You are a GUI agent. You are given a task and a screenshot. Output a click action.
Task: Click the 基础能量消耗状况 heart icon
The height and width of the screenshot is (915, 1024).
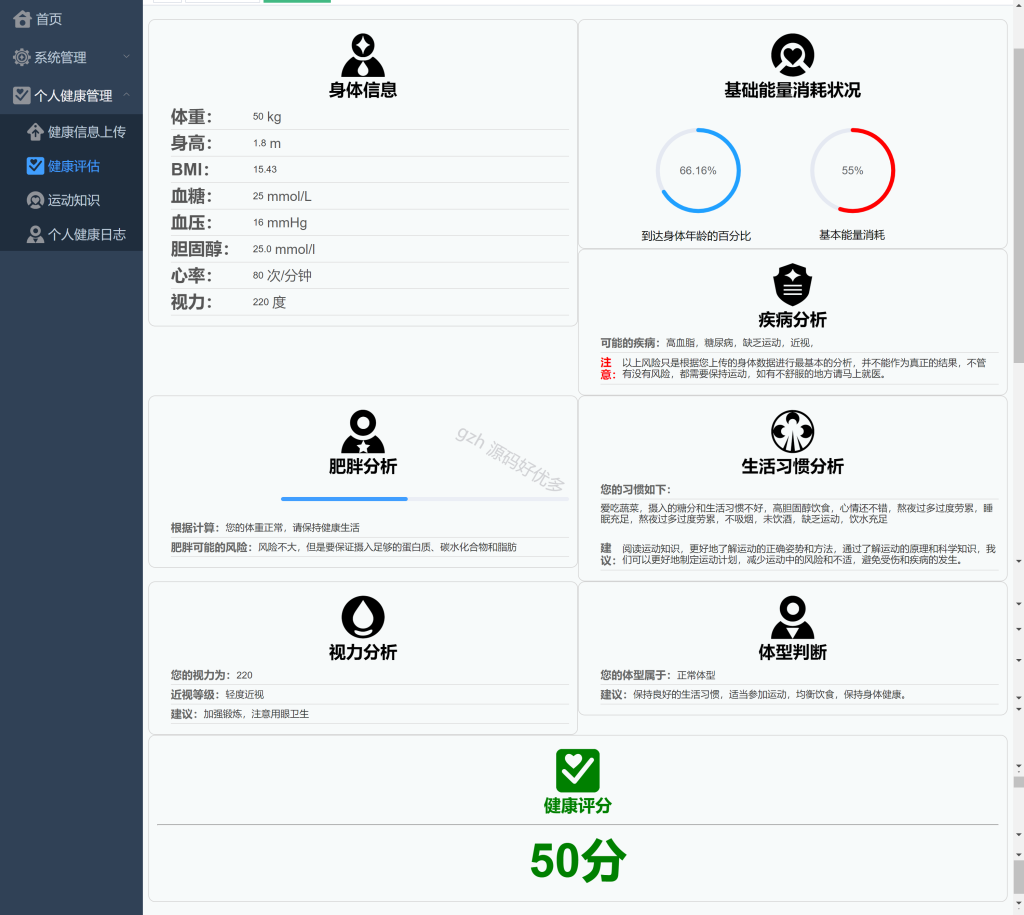pos(792,55)
